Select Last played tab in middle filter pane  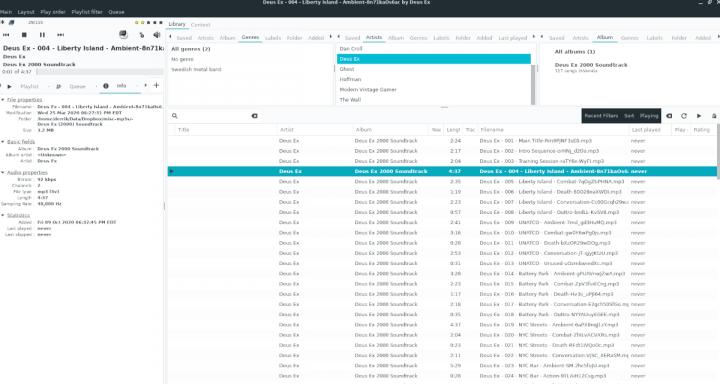(x=512, y=38)
